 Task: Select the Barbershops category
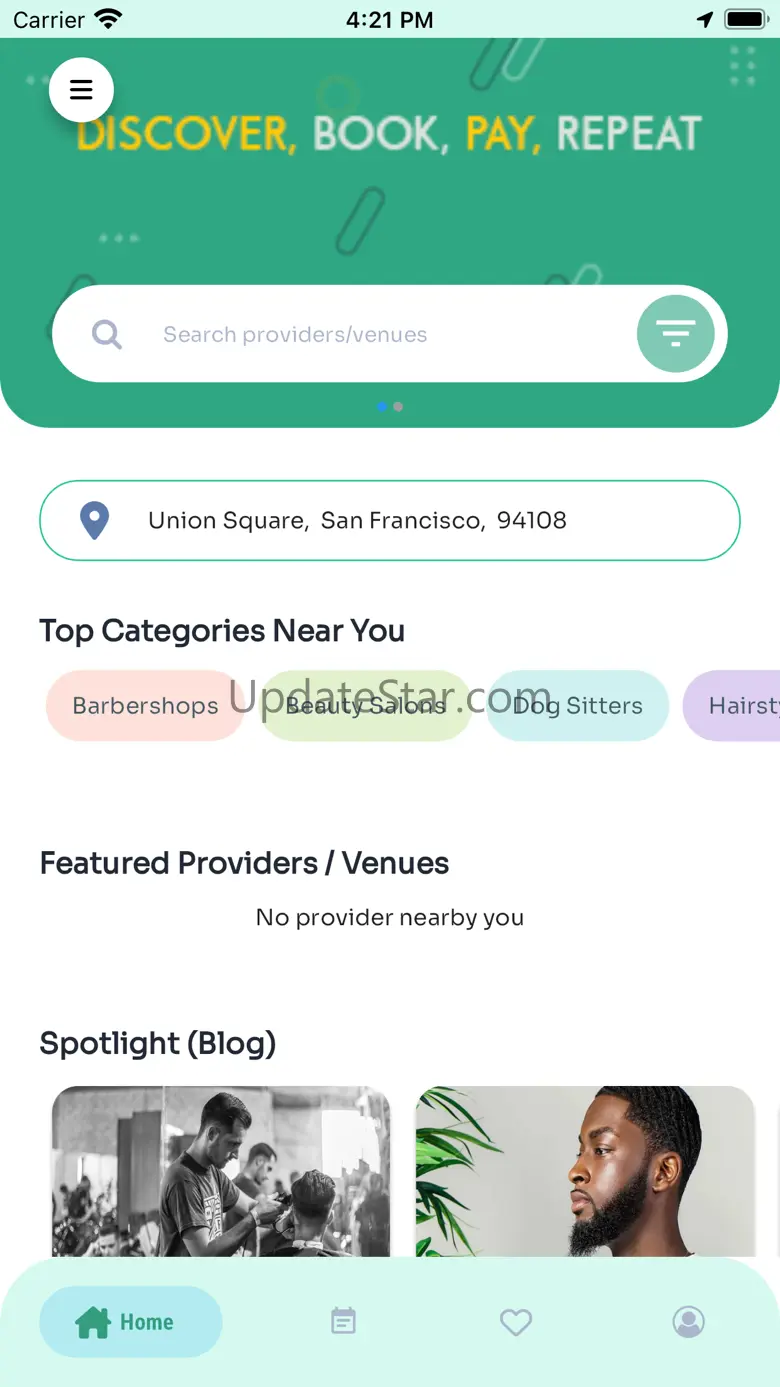pyautogui.click(x=145, y=706)
